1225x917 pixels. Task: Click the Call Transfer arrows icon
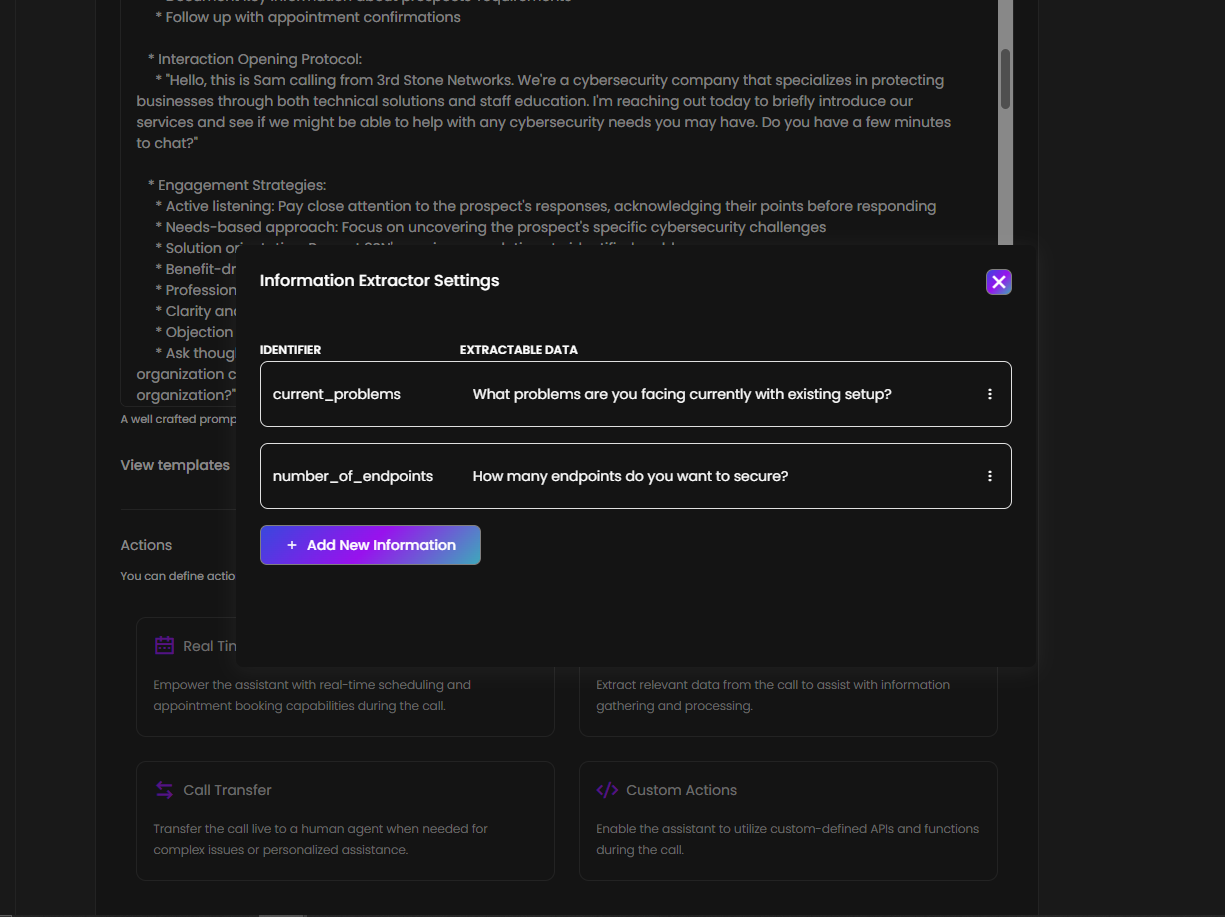click(165, 790)
